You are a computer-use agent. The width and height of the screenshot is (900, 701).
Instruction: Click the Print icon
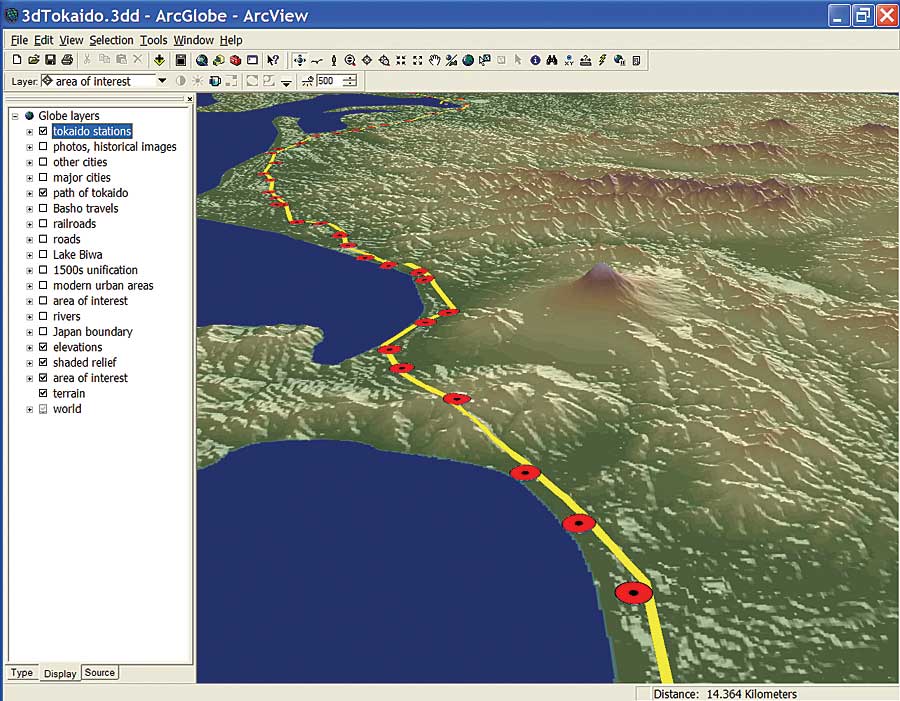tap(67, 60)
